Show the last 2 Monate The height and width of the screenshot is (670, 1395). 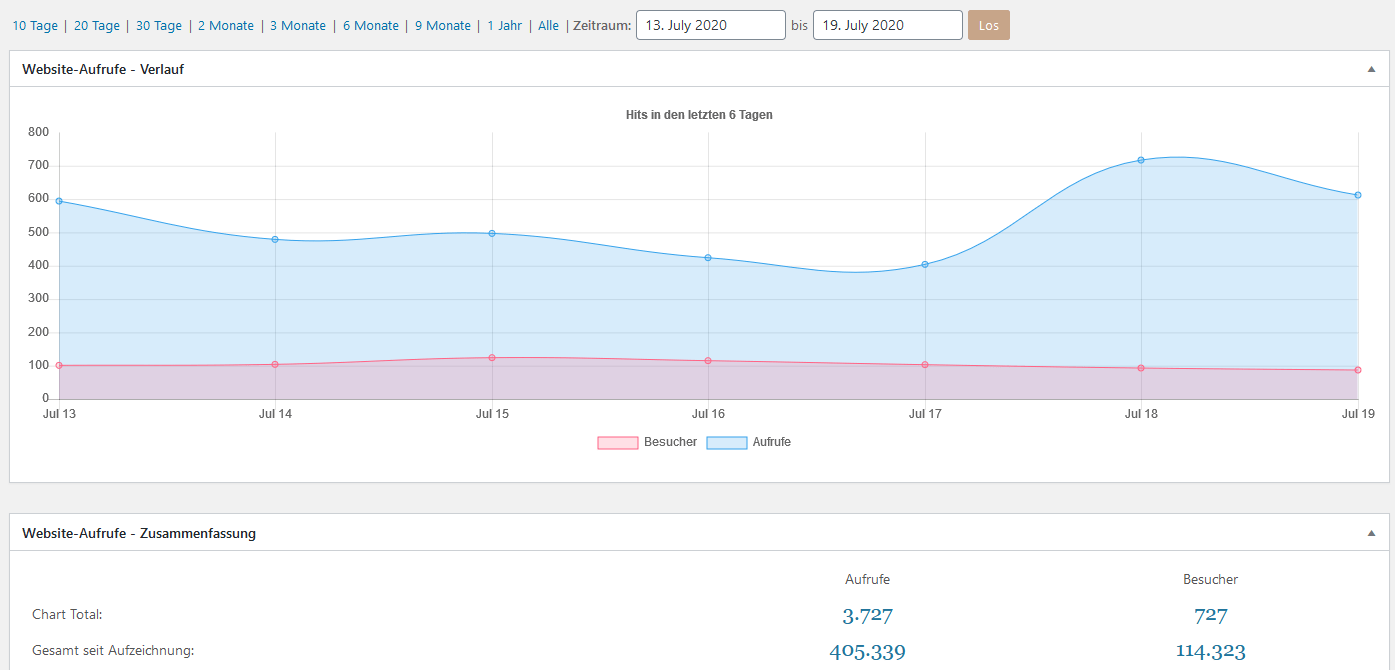[x=226, y=26]
